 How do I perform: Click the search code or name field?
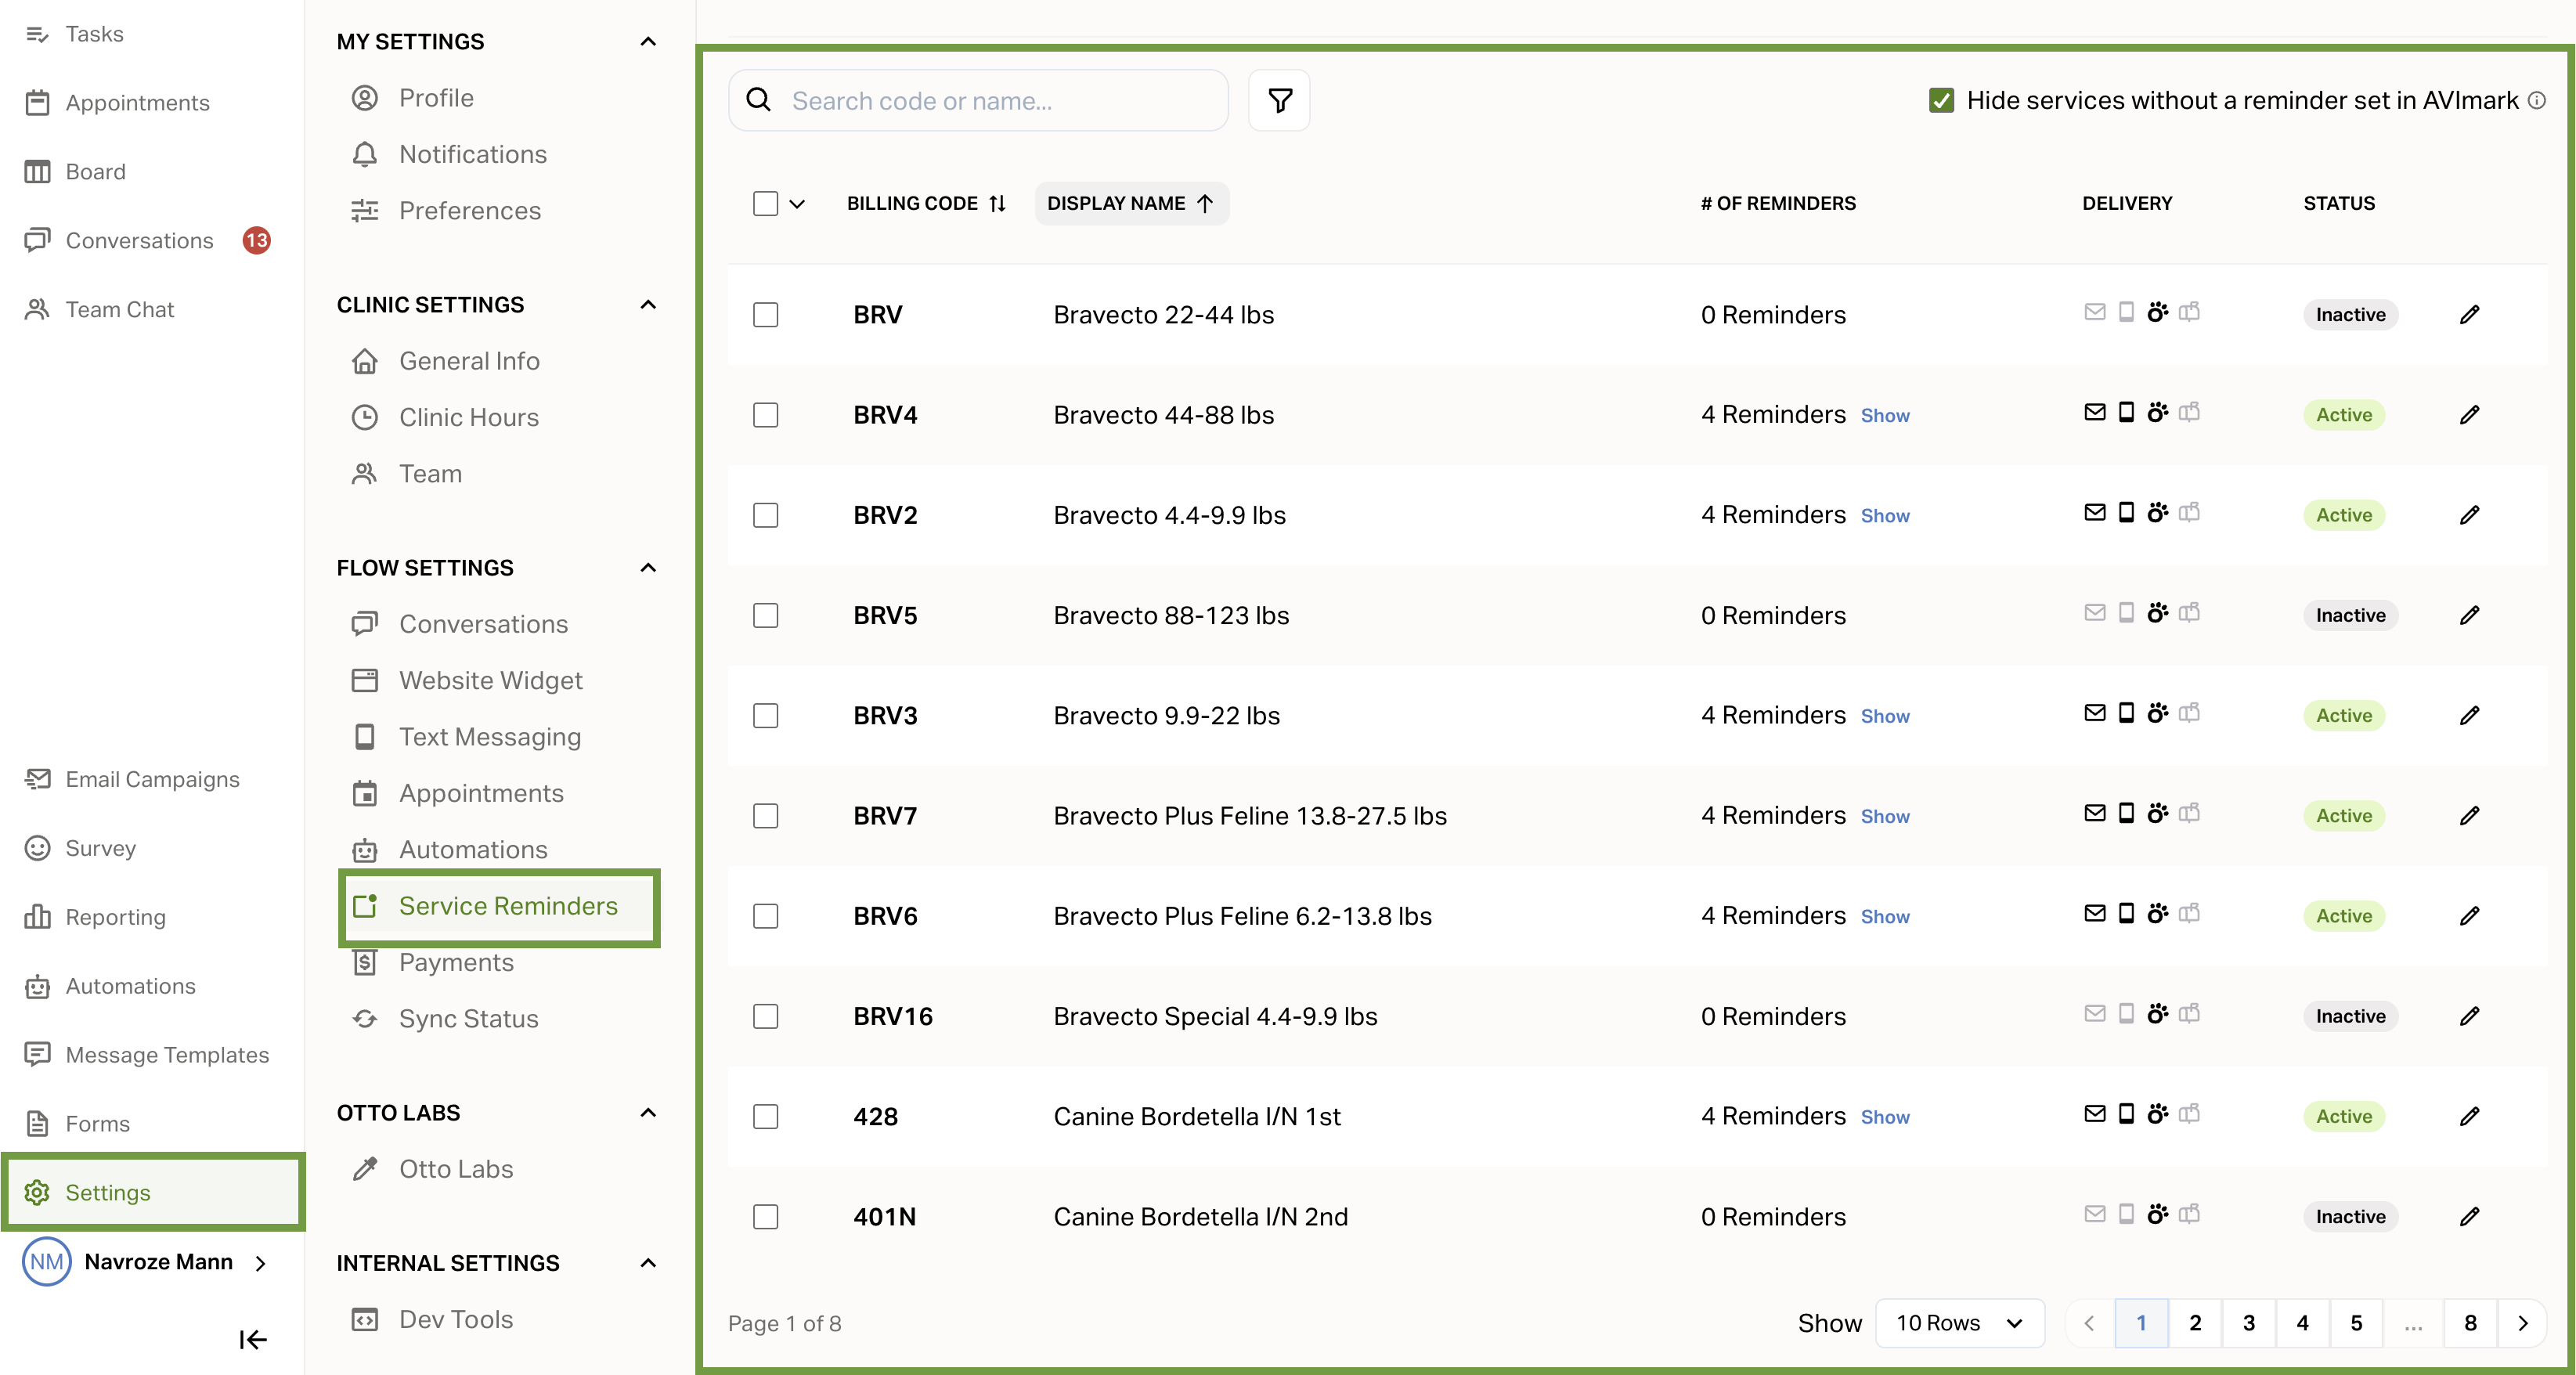pos(978,100)
